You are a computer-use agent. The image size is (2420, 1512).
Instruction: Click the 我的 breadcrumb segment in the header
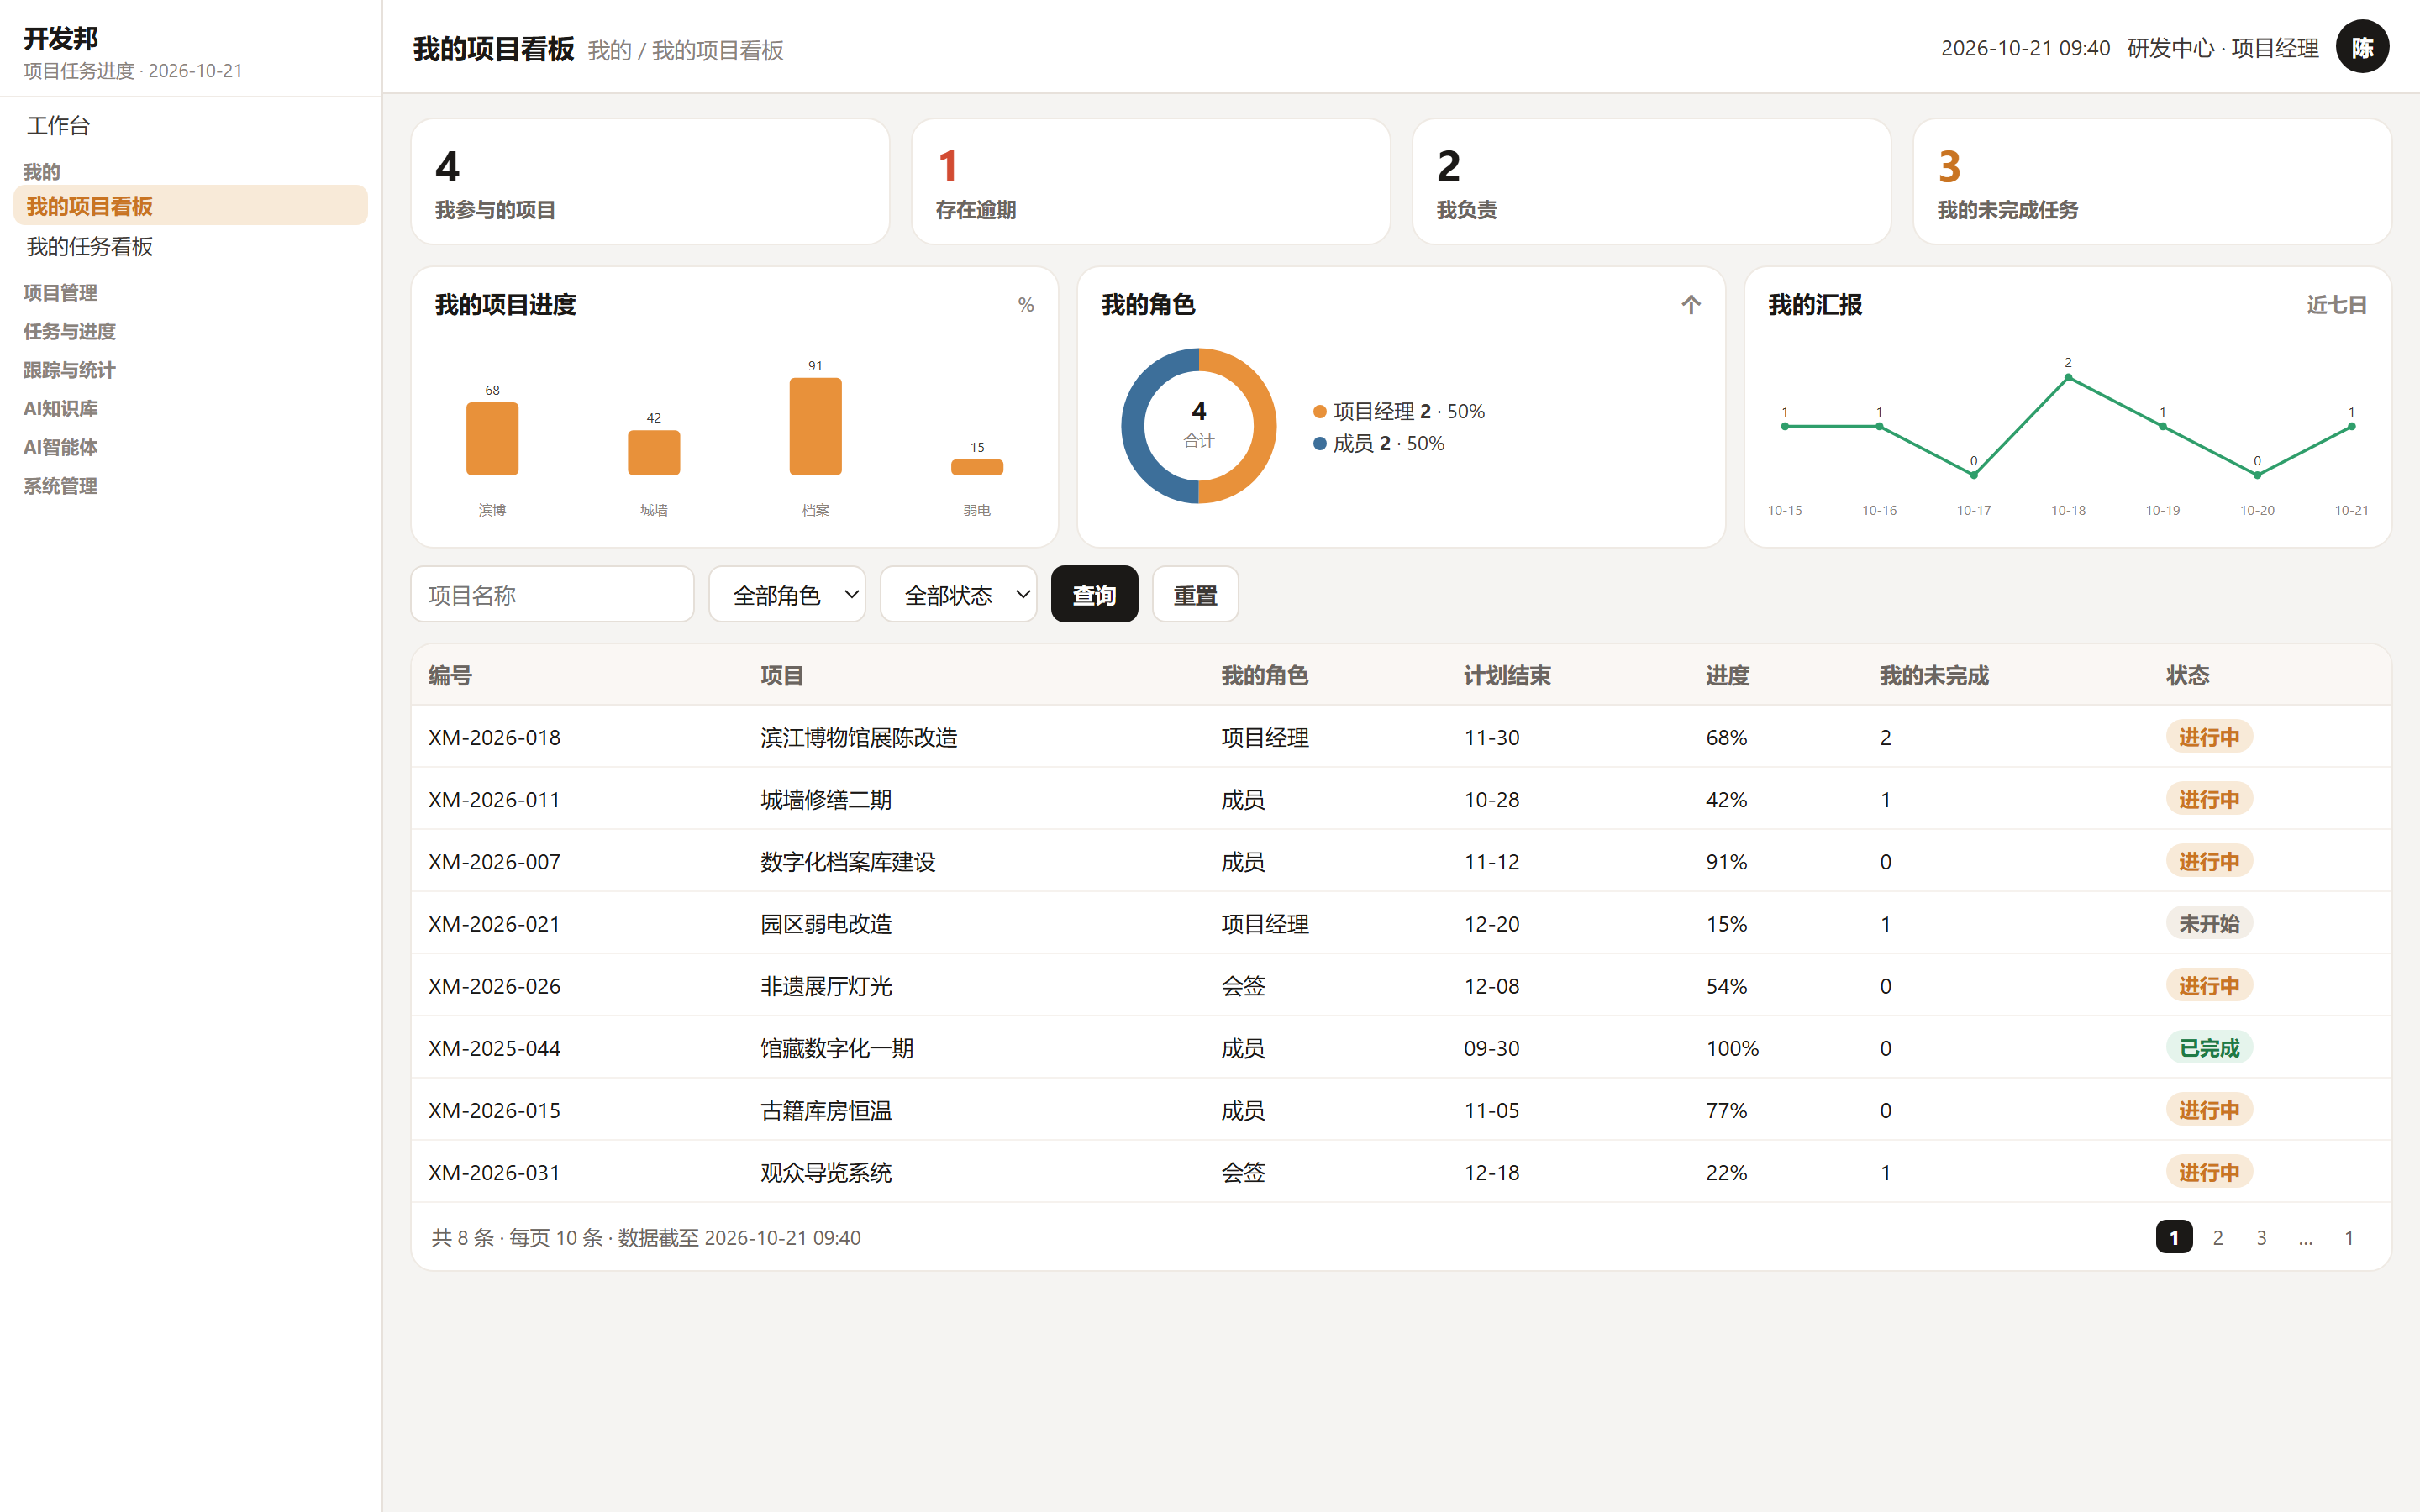(609, 50)
